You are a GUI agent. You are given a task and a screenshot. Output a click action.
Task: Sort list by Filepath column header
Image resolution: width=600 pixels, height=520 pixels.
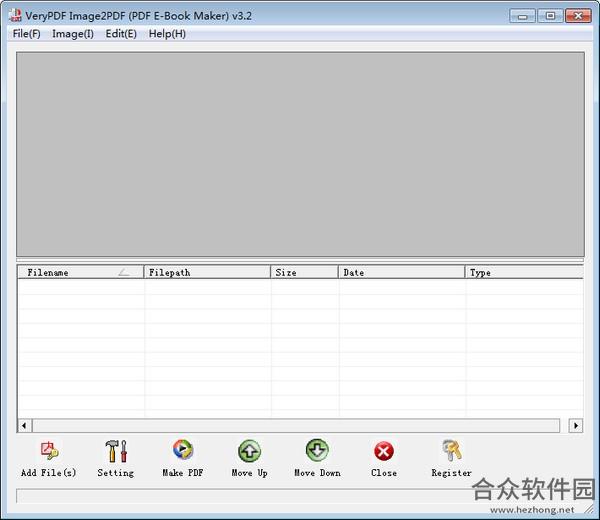tap(207, 272)
